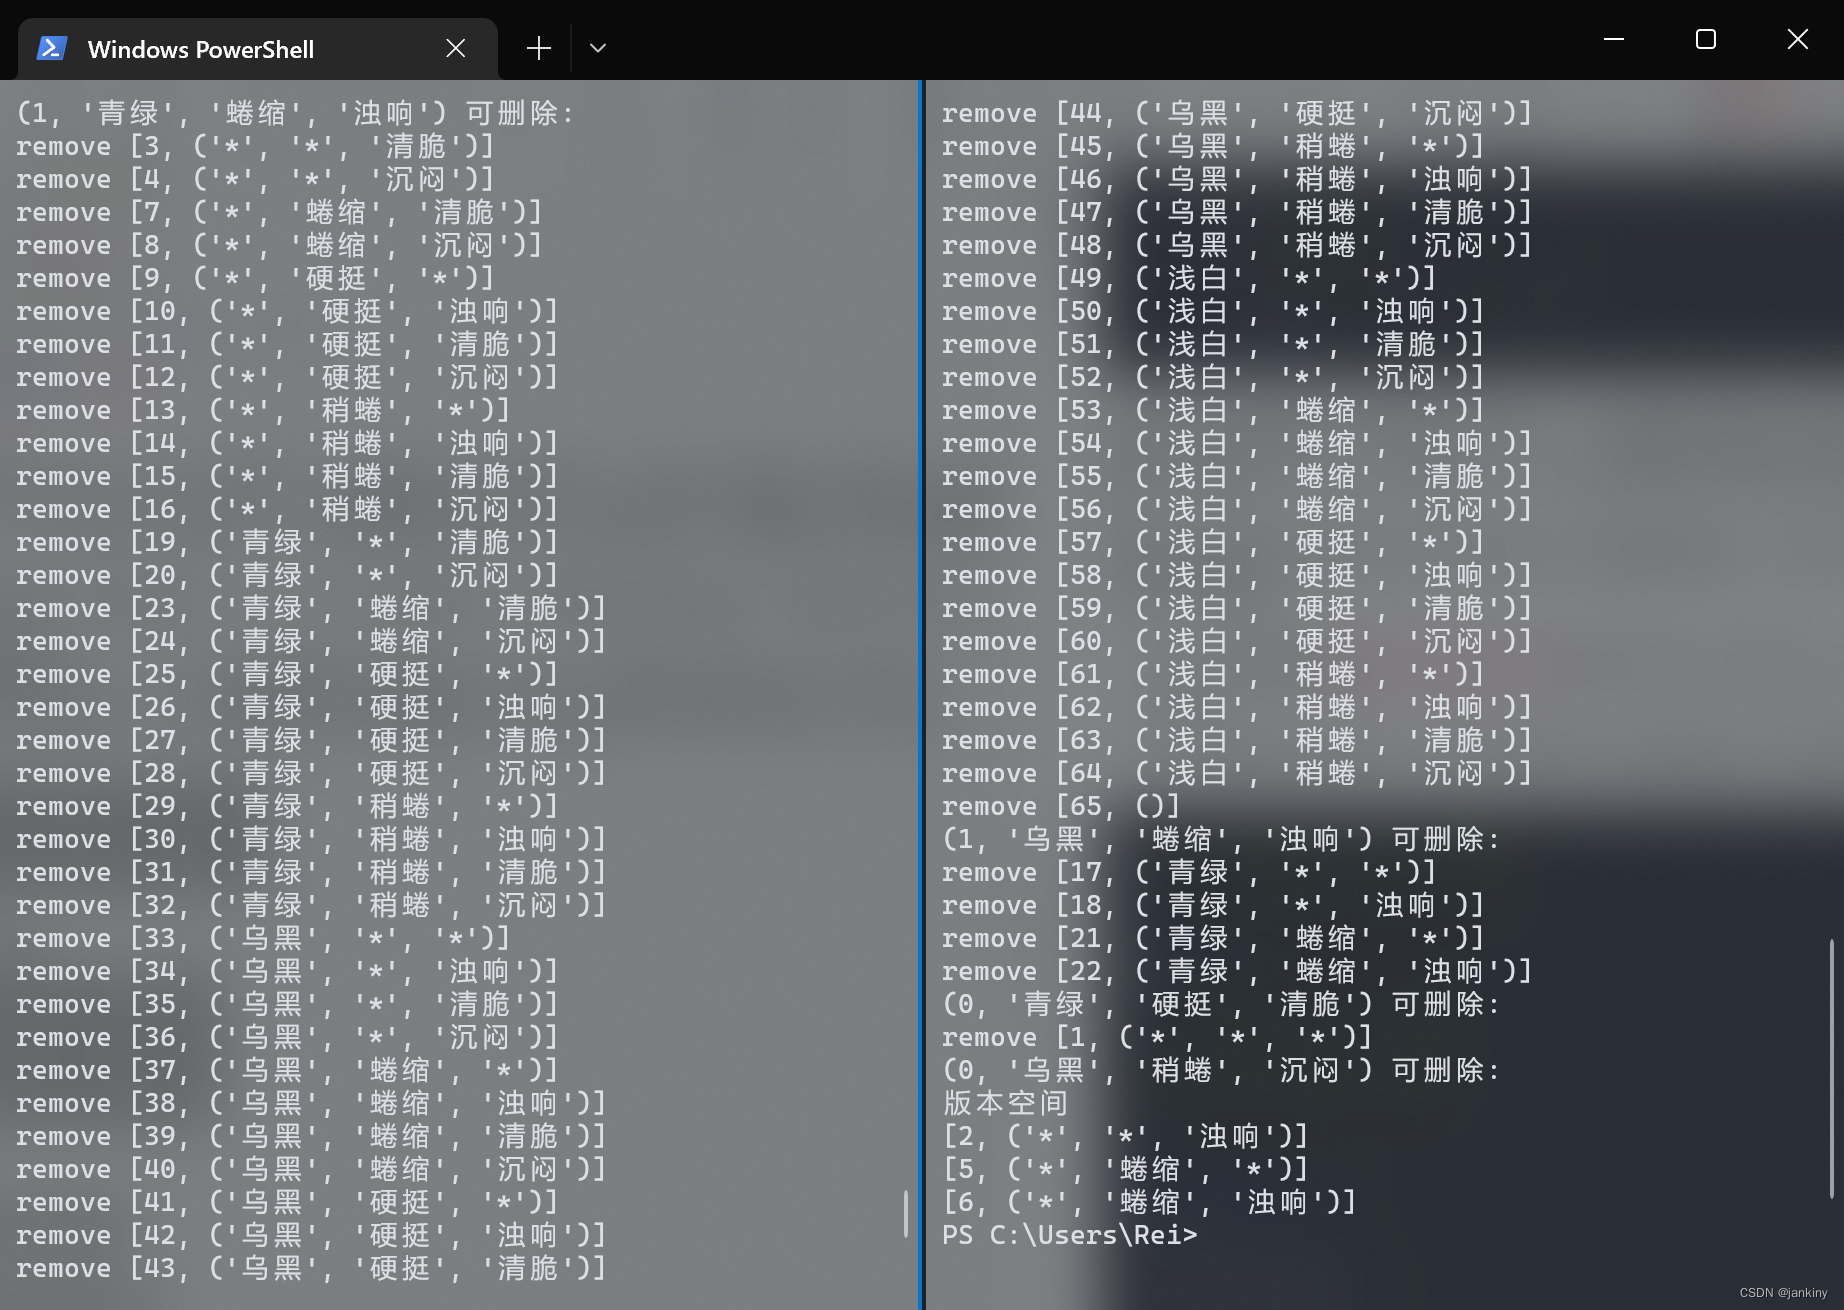Click line "[5, ('*', '蜷缩', '*')]"
The height and width of the screenshot is (1310, 1844).
pyautogui.click(x=1126, y=1169)
